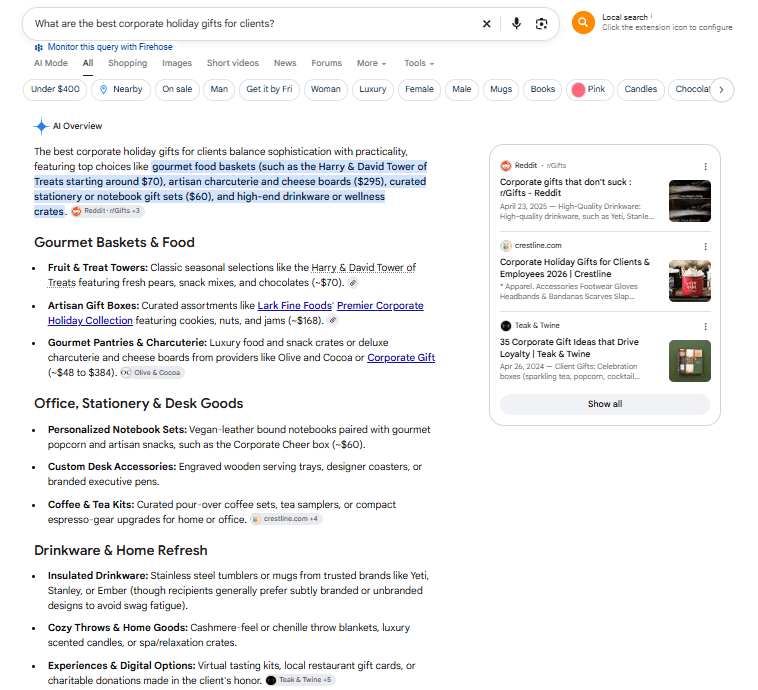Click the Reddit result thumbnail image

(x=689, y=201)
